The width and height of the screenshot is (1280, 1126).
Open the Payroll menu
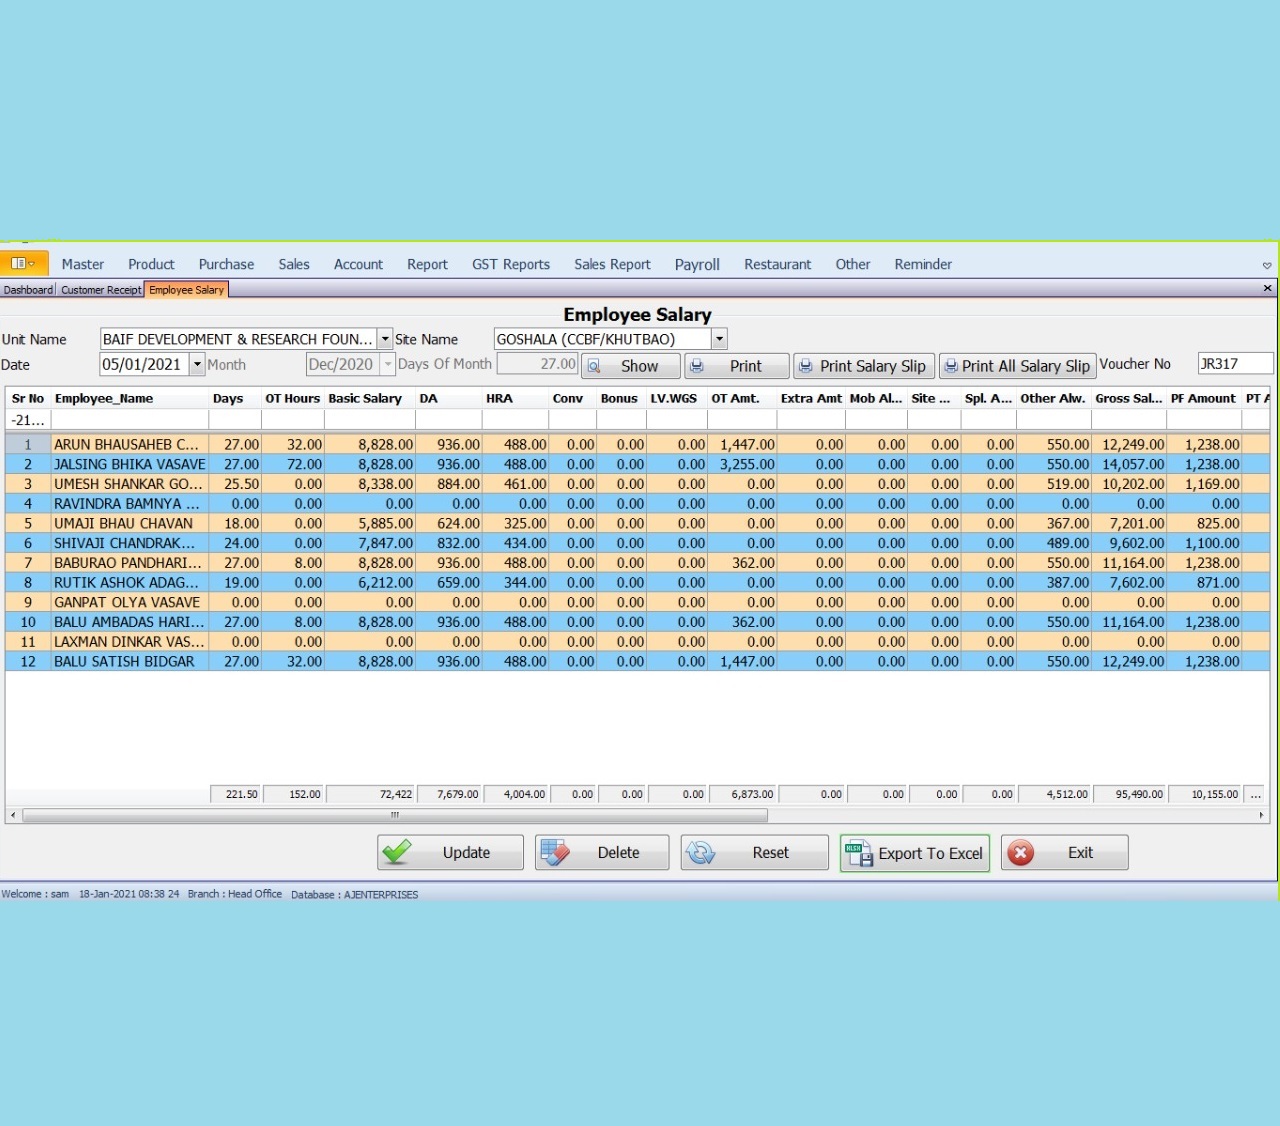pyautogui.click(x=696, y=264)
